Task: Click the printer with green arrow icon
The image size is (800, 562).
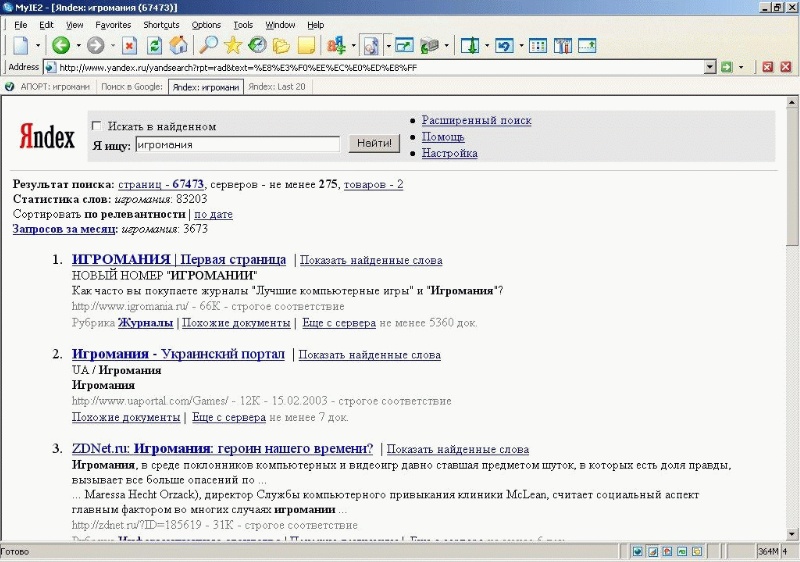Action: (x=430, y=46)
